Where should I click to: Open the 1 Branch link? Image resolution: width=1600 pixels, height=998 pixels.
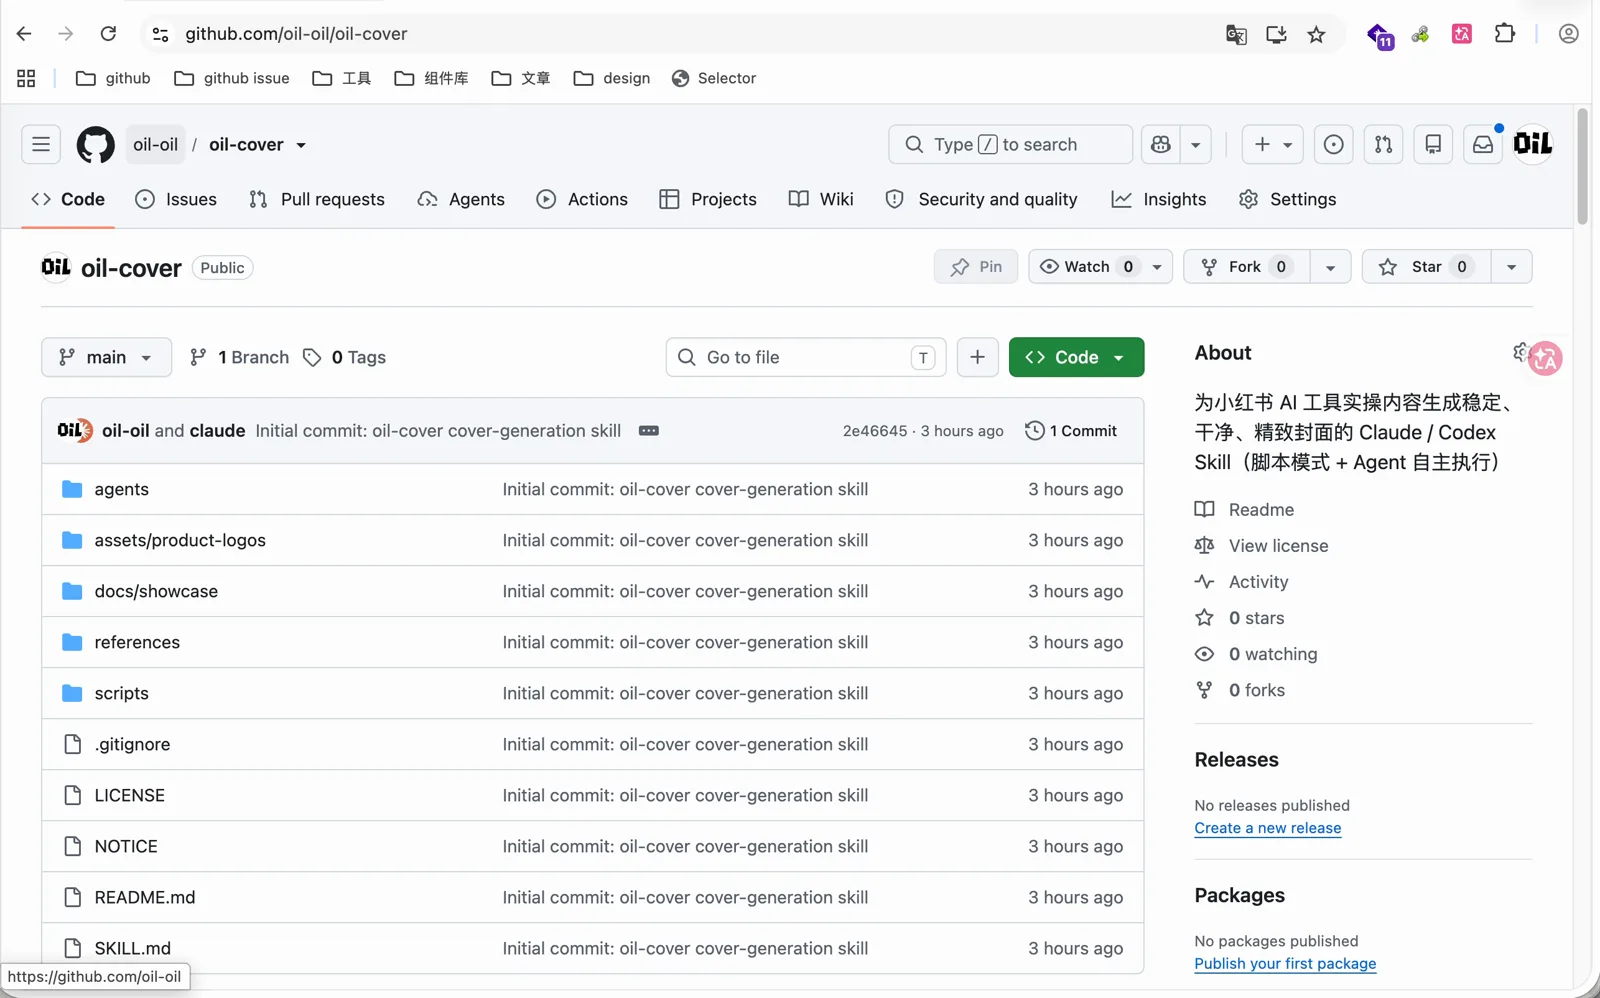coord(239,357)
